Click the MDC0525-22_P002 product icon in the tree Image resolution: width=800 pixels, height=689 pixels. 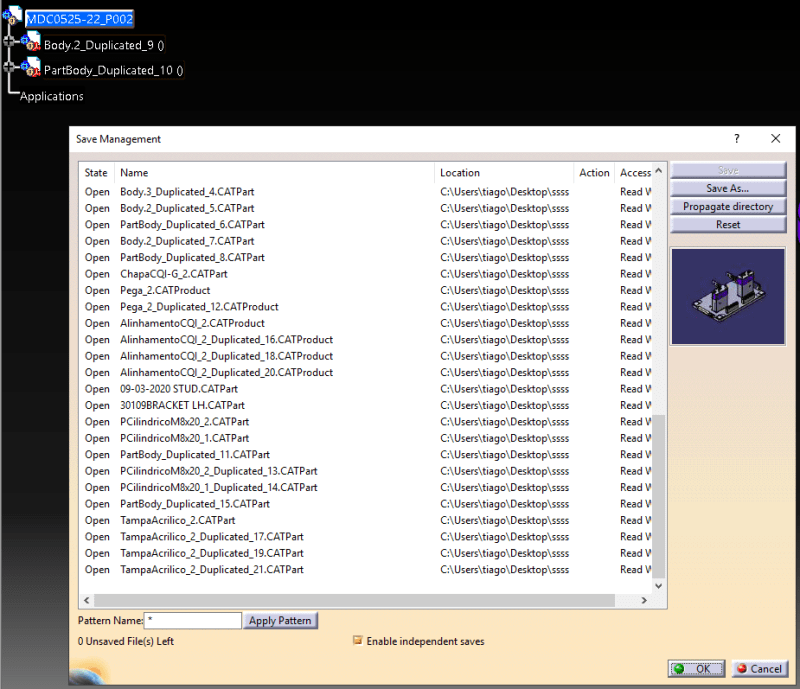(x=12, y=16)
